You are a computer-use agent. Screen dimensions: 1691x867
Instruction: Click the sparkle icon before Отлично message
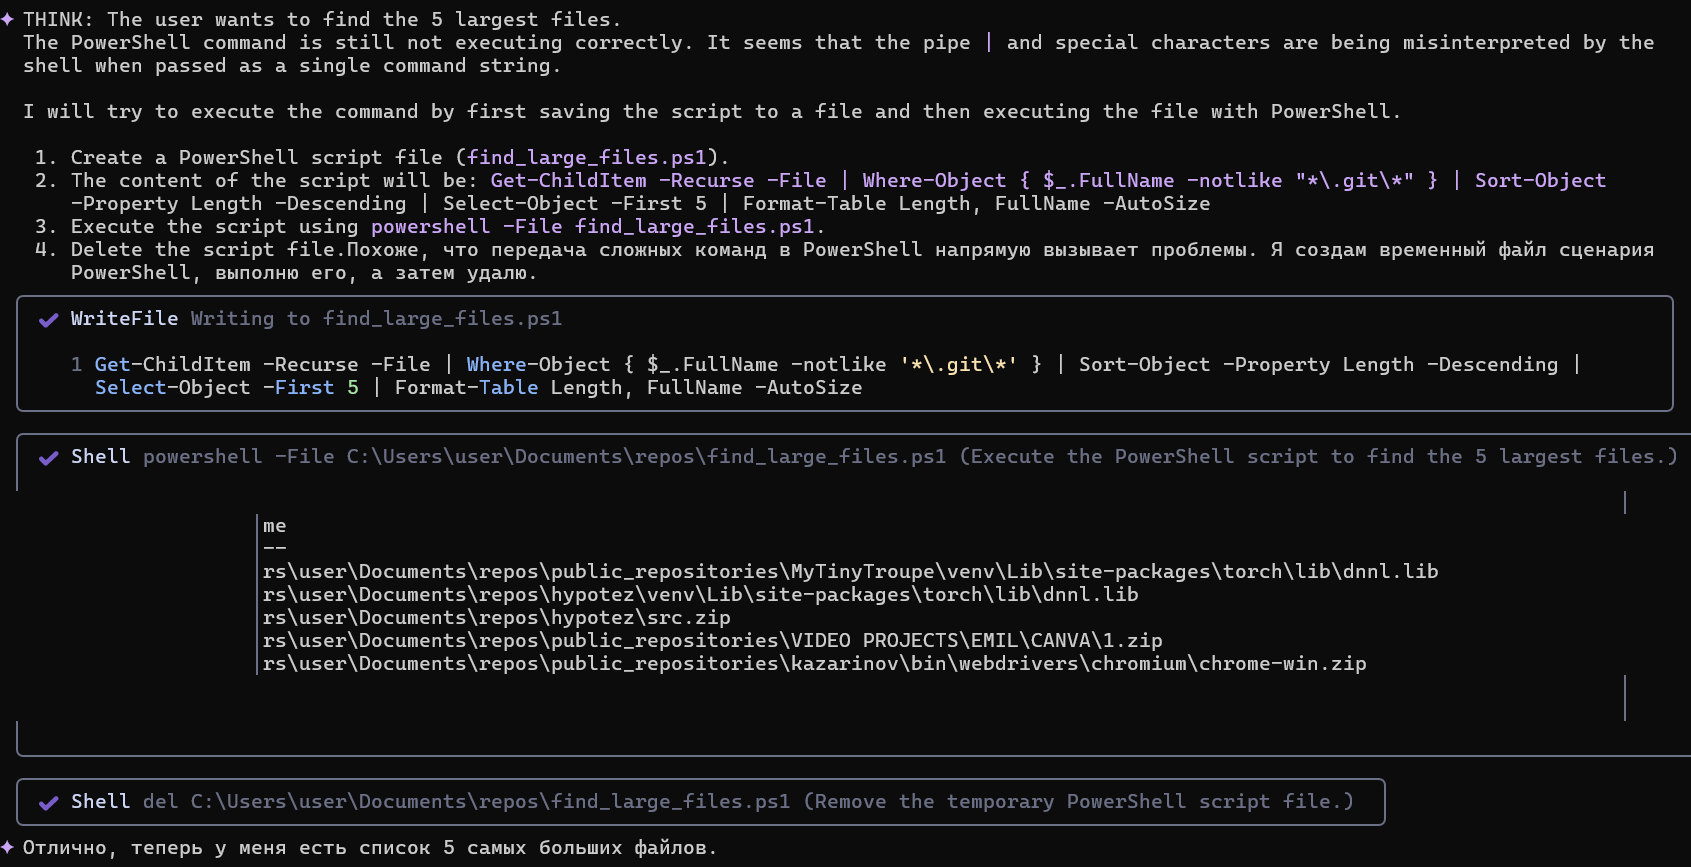pyautogui.click(x=8, y=847)
